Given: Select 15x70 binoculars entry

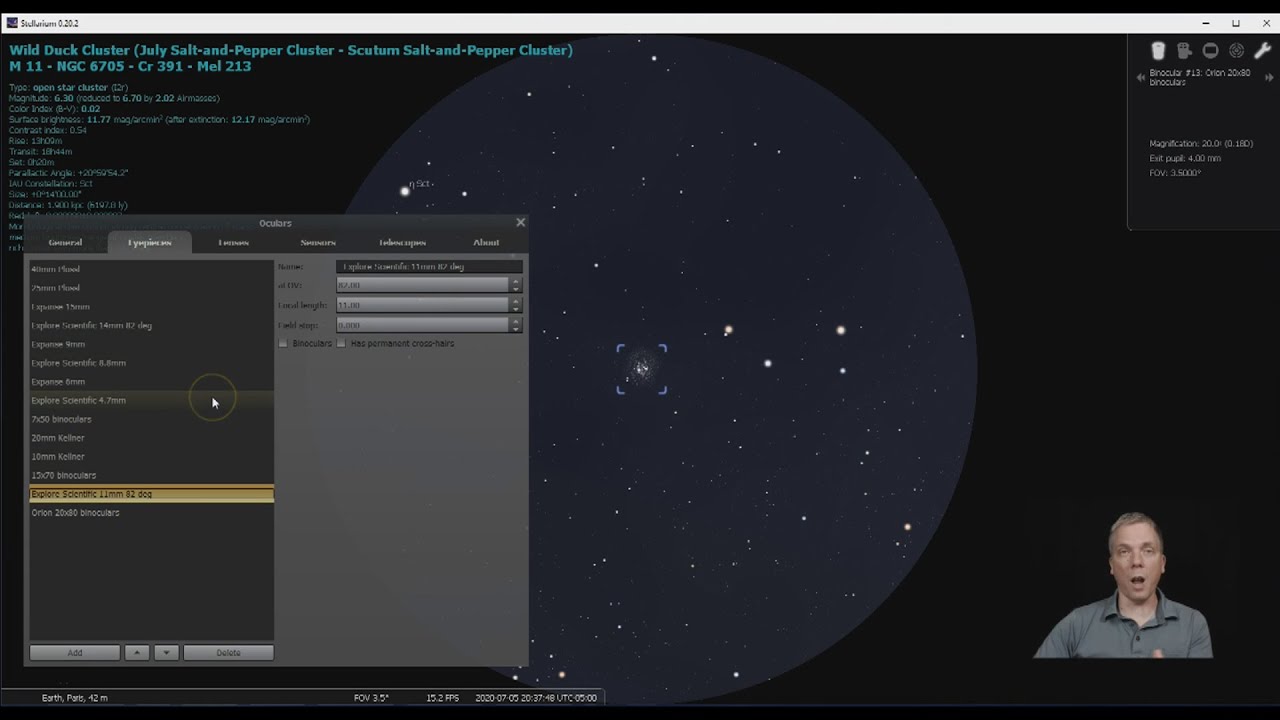Looking at the screenshot, I should click(151, 475).
